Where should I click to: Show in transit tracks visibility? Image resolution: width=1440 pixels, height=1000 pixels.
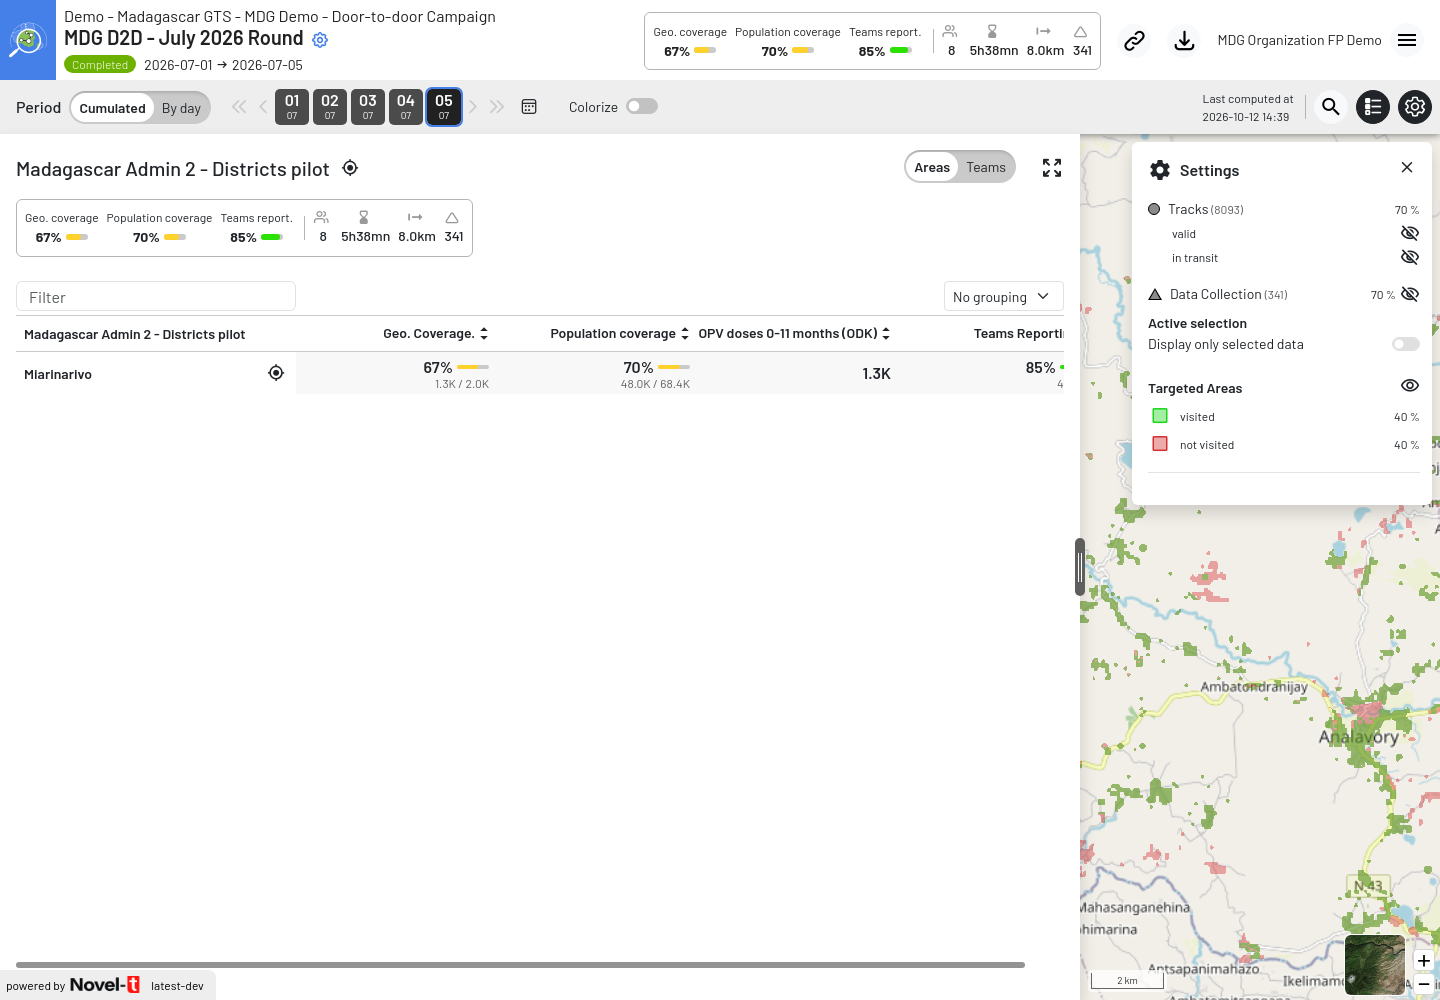click(1410, 257)
